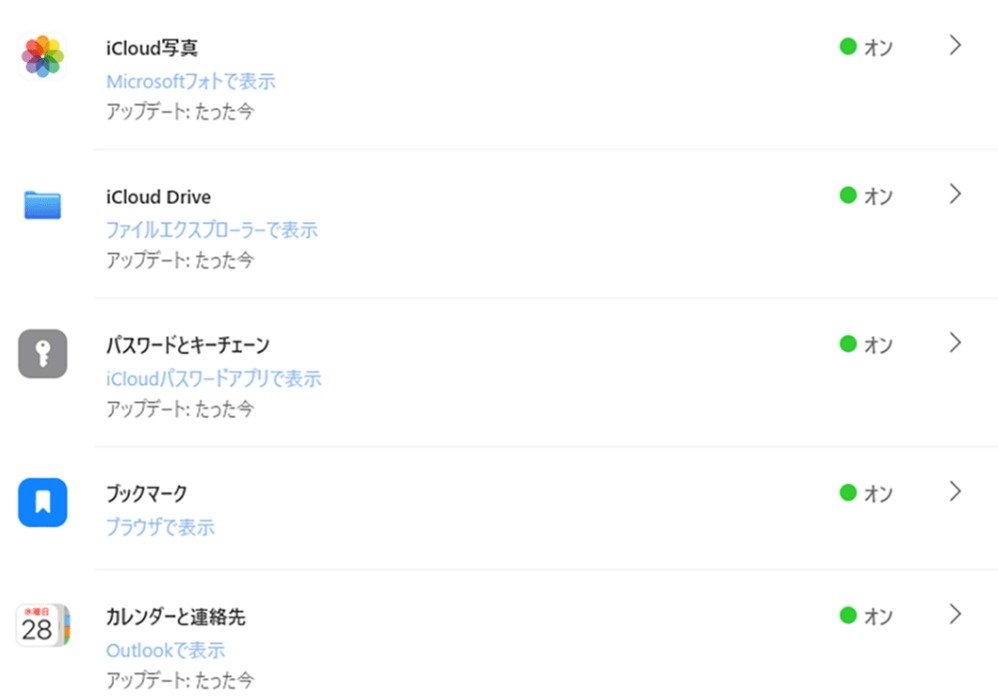This screenshot has height=698, width=998.
Task: Click the iCloud Photos flower icon
Action: pyautogui.click(x=43, y=56)
